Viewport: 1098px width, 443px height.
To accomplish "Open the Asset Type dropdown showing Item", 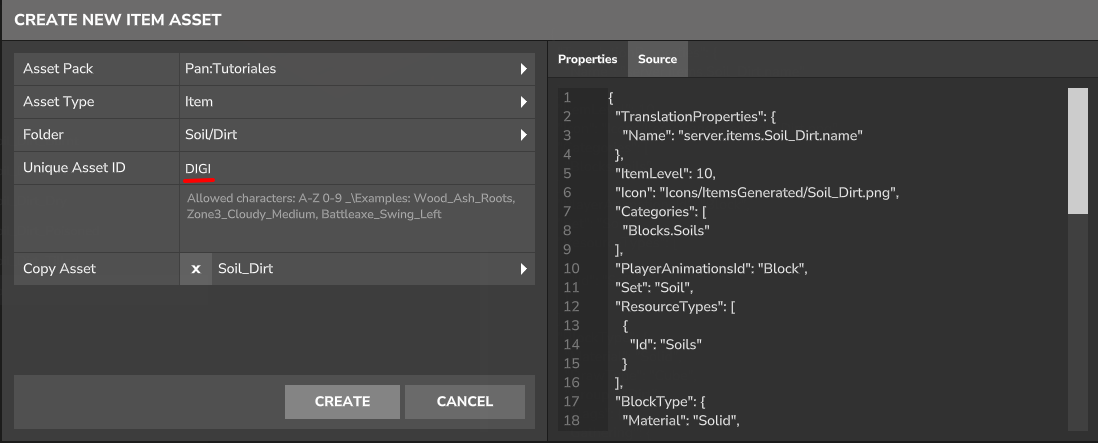I will tap(350, 102).
